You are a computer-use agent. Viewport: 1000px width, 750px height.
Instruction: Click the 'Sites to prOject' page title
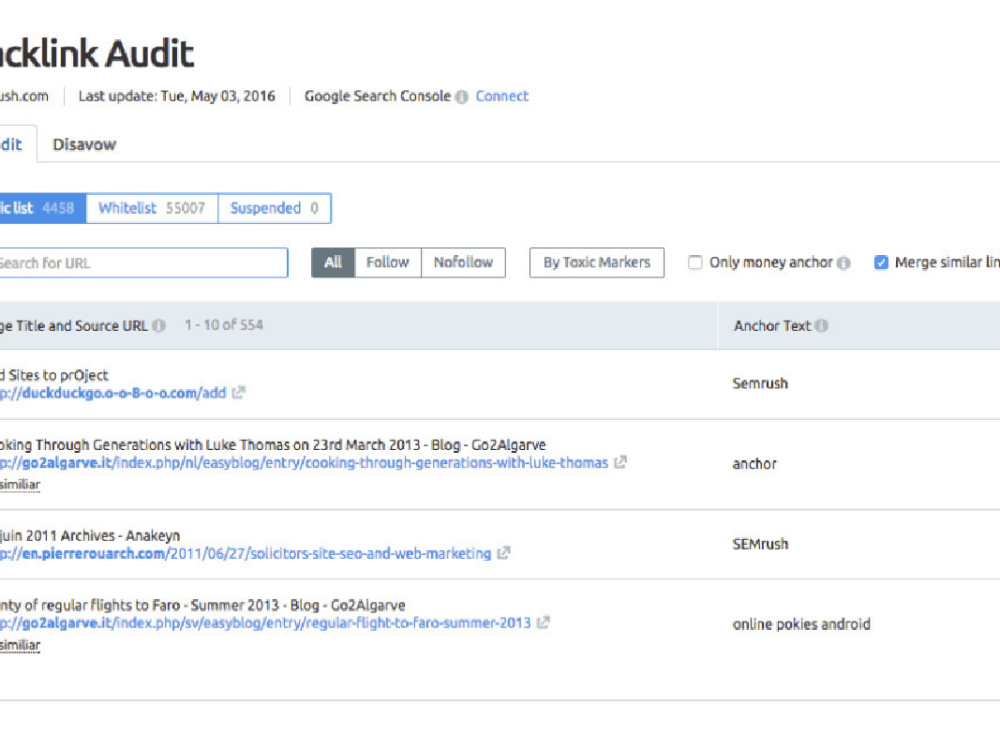tap(54, 375)
